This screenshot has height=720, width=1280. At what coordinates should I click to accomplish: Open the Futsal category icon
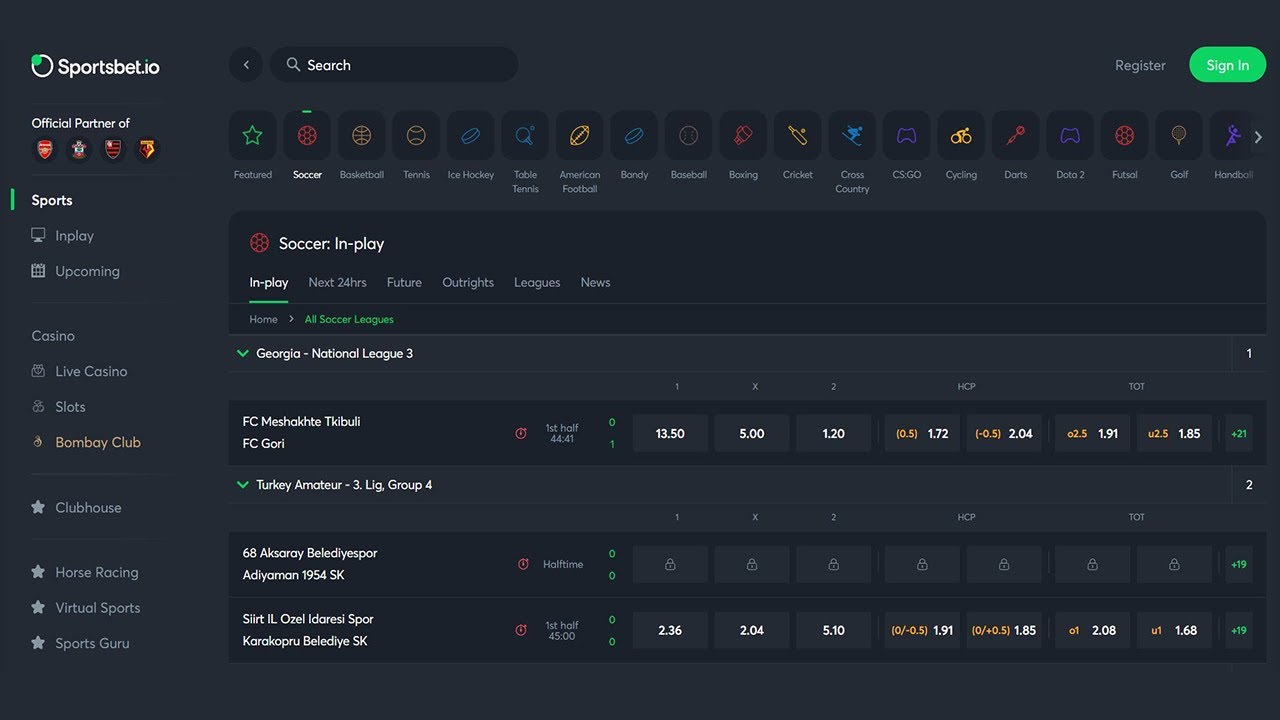[x=1125, y=135]
